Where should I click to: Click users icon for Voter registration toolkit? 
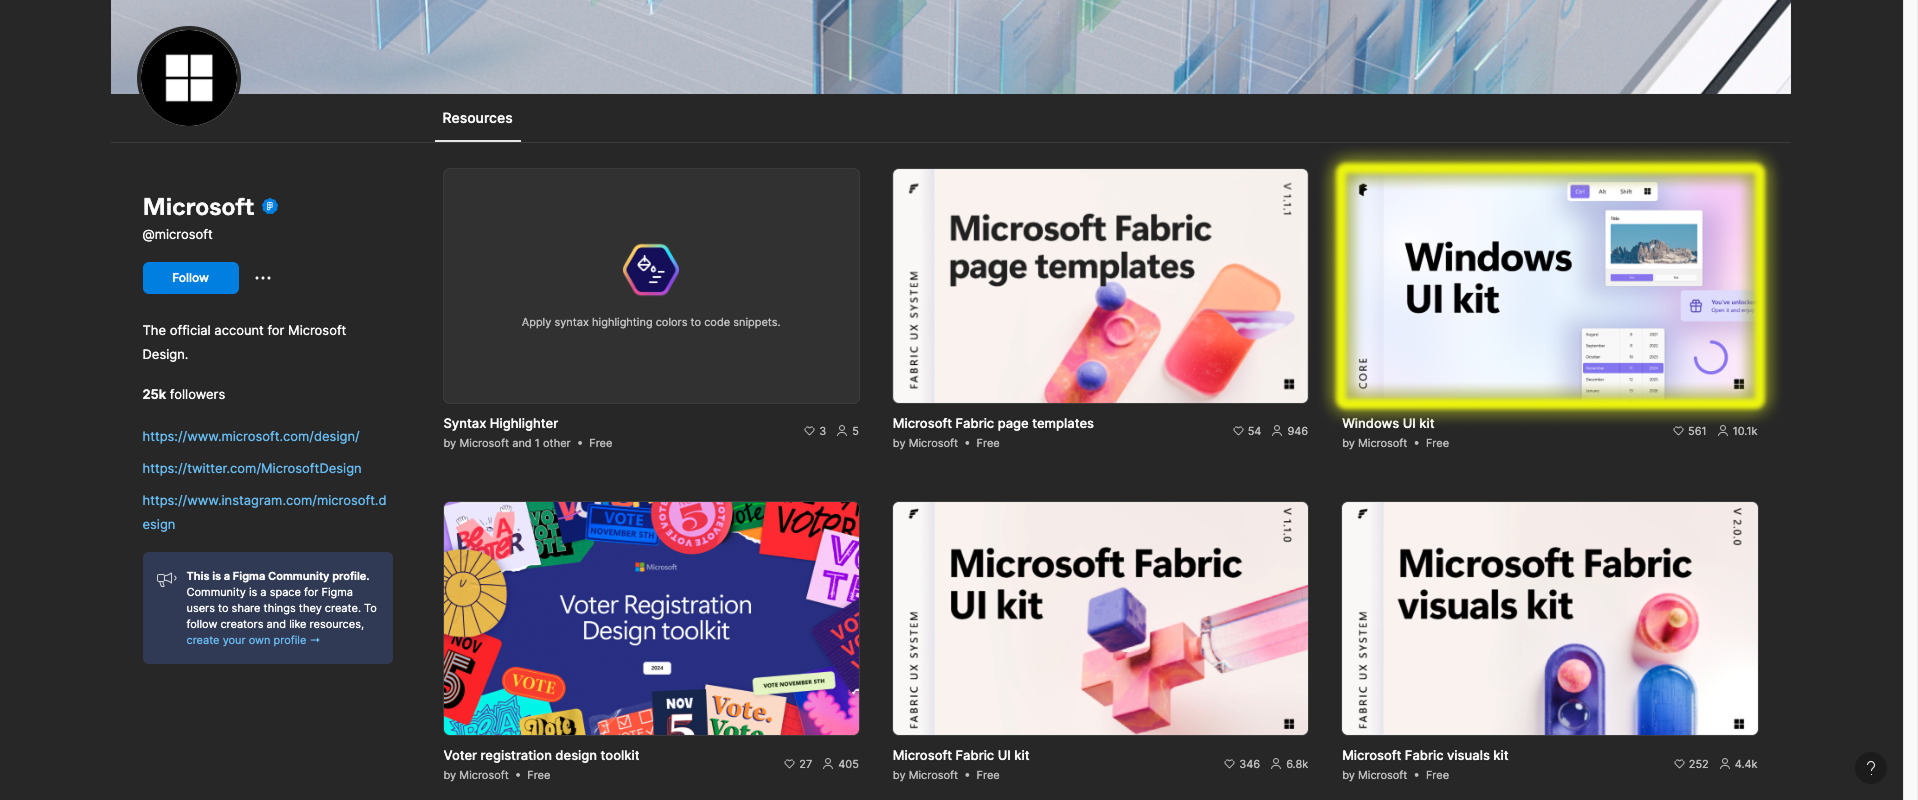(828, 764)
